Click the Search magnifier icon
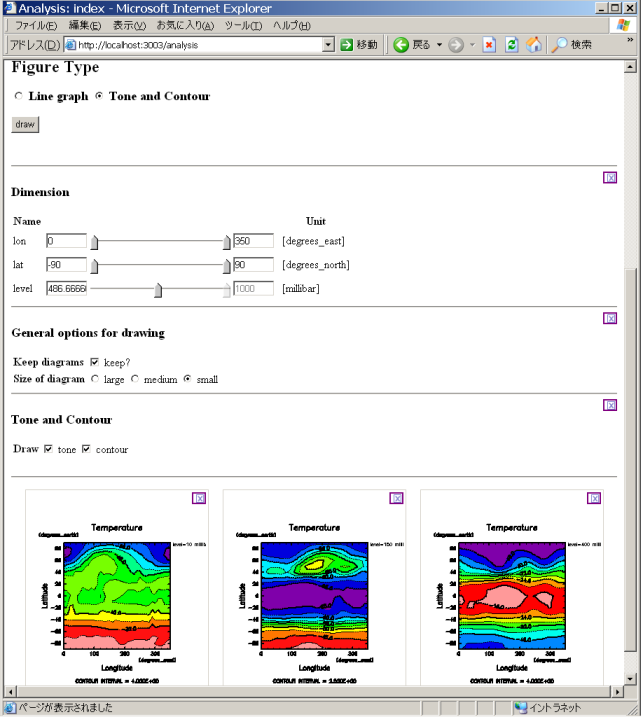Screen dimensions: 641x717 point(559,45)
